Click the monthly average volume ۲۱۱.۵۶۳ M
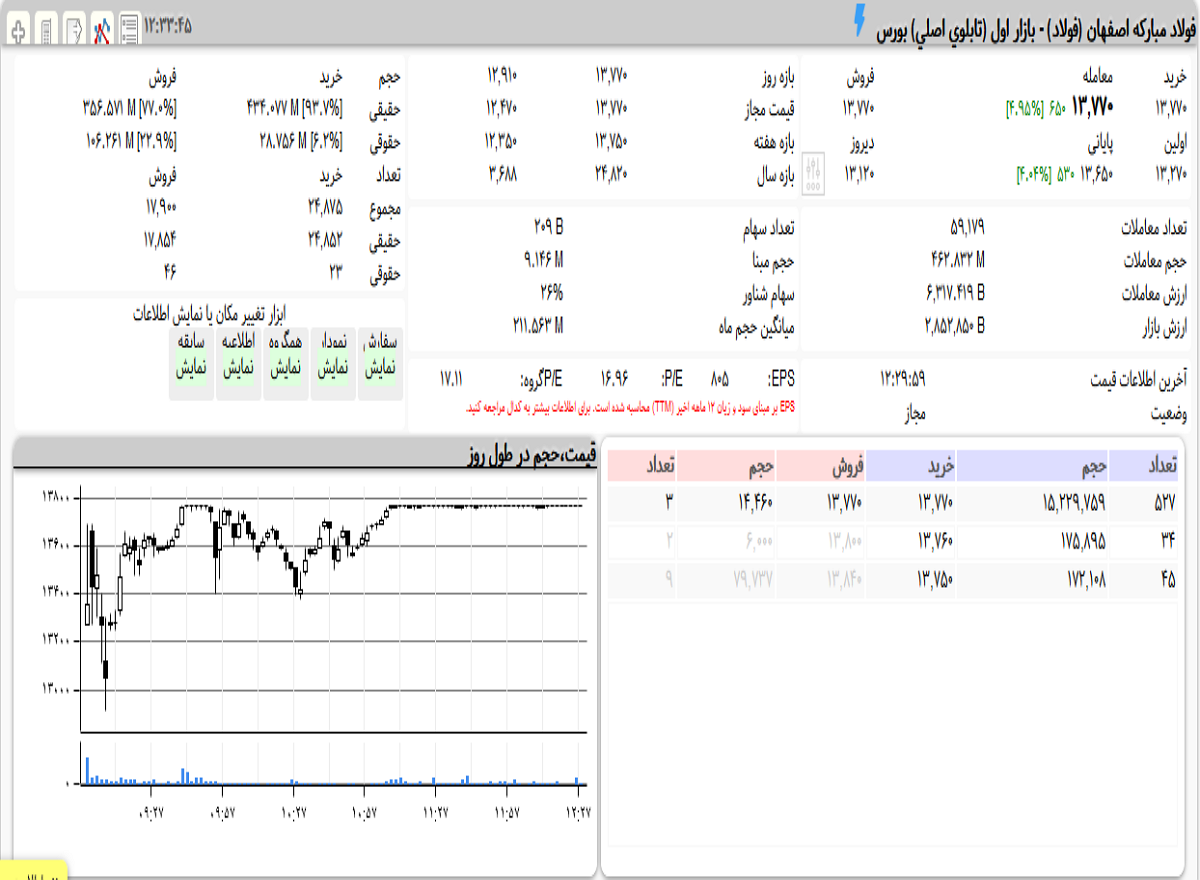The height and width of the screenshot is (880, 1200). pos(538,326)
